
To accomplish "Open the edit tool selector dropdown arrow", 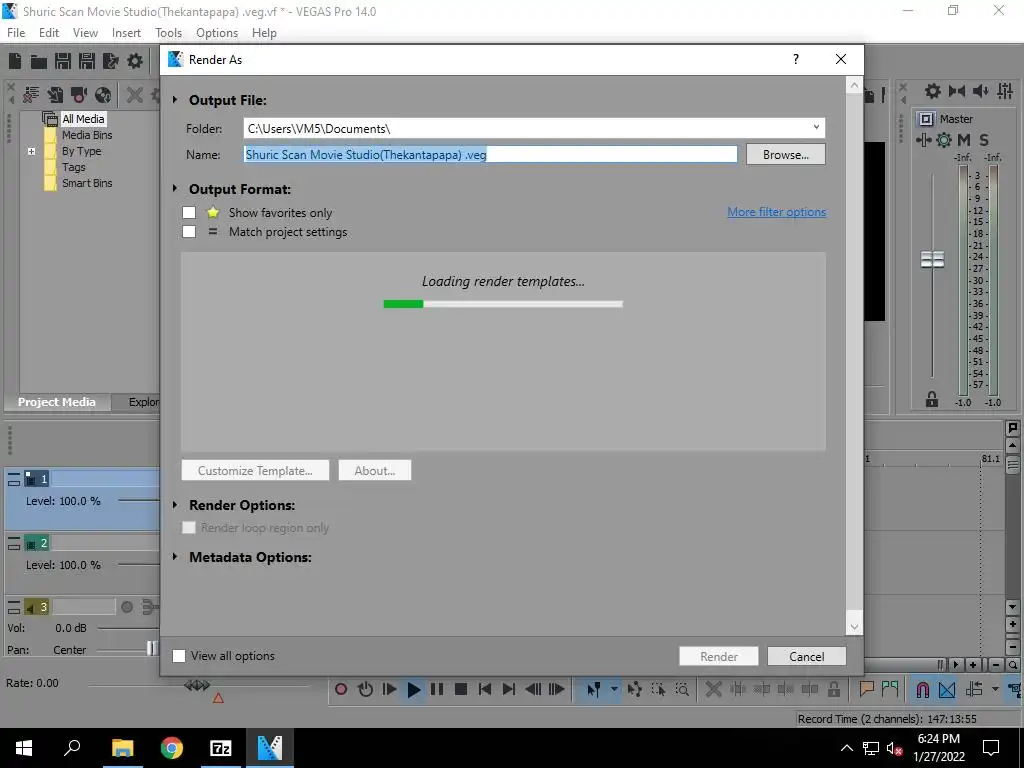I will (x=614, y=689).
